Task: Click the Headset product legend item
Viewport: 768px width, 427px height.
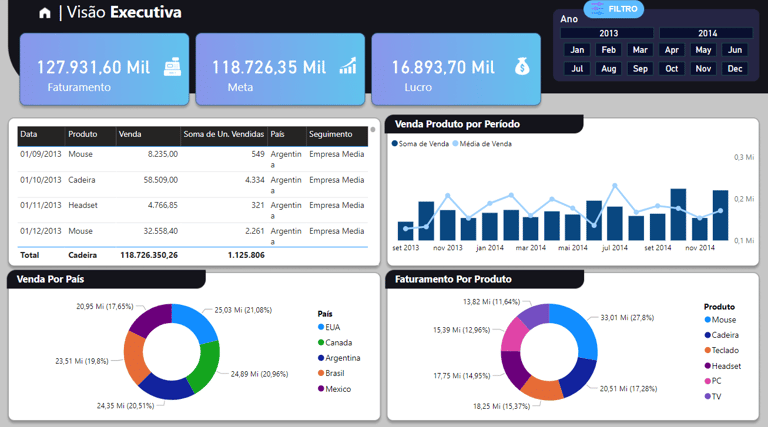Action: [723, 366]
